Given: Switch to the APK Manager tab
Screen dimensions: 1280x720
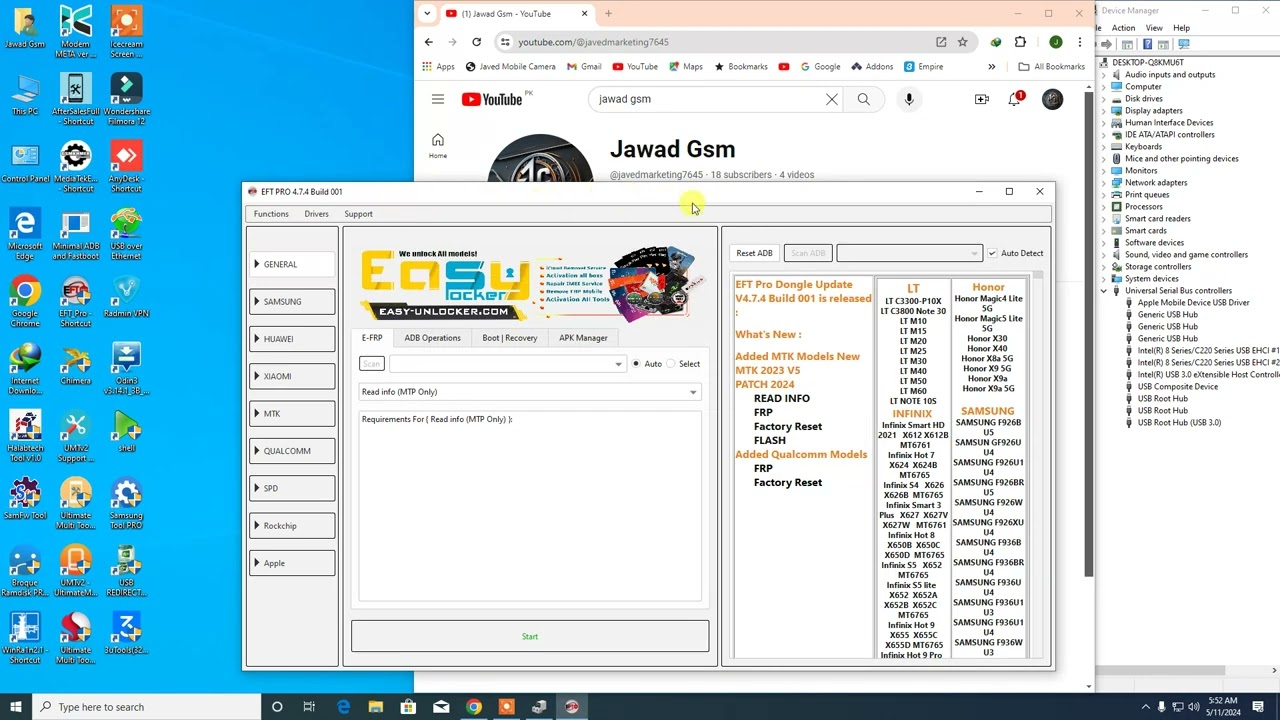Looking at the screenshot, I should point(583,338).
